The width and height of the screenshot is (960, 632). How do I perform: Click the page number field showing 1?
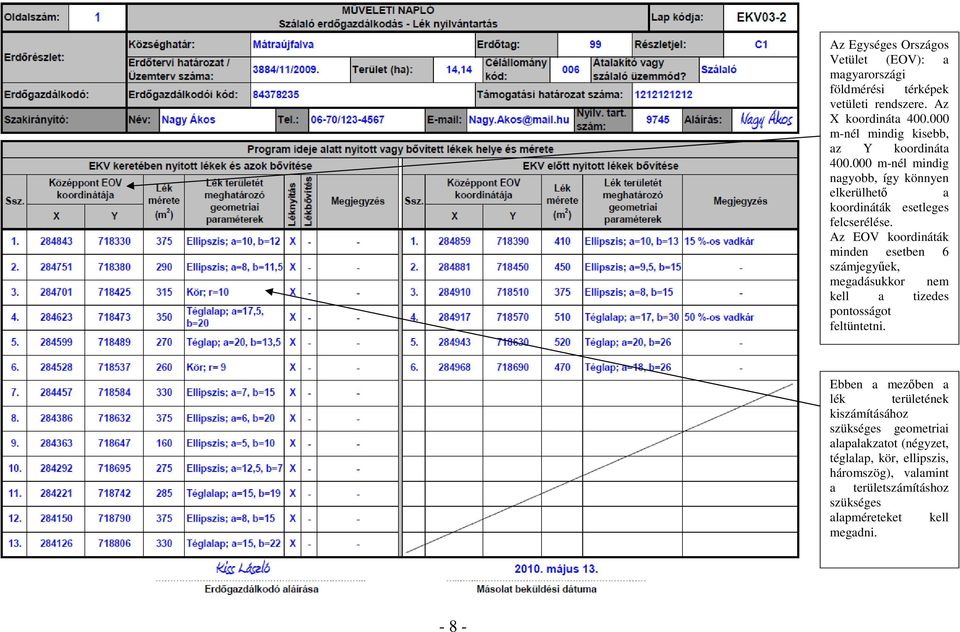[x=97, y=17]
